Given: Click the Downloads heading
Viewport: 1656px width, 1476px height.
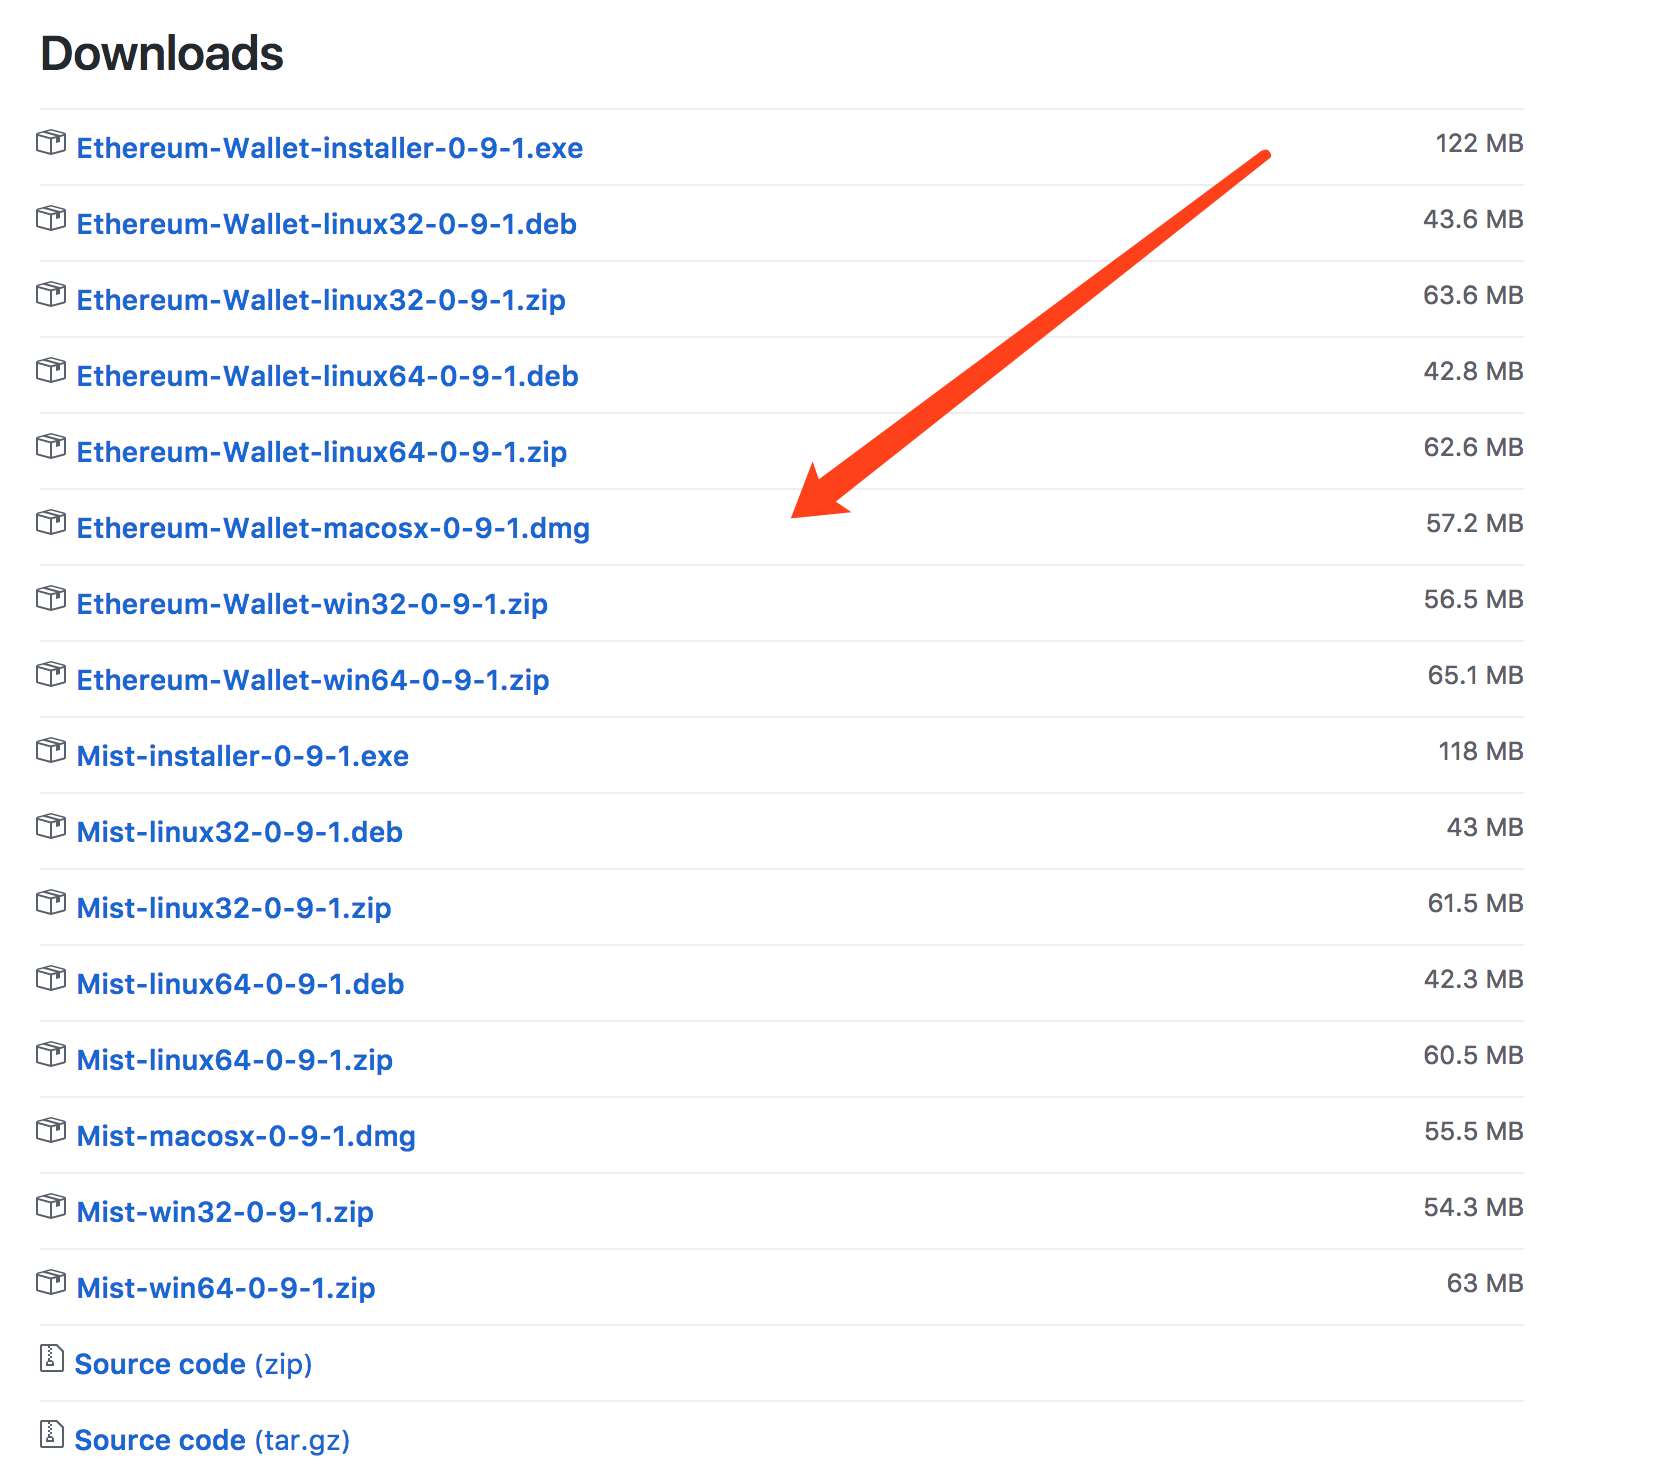Looking at the screenshot, I should pyautogui.click(x=162, y=53).
